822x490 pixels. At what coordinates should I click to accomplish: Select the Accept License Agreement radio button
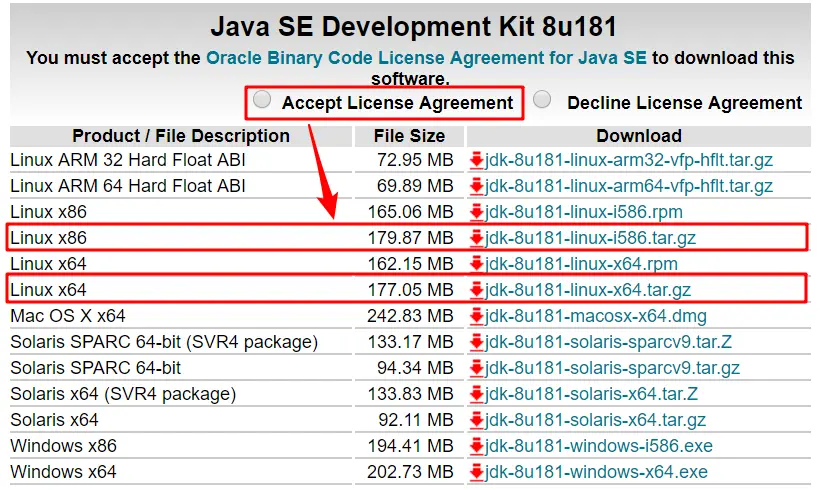tap(262, 99)
